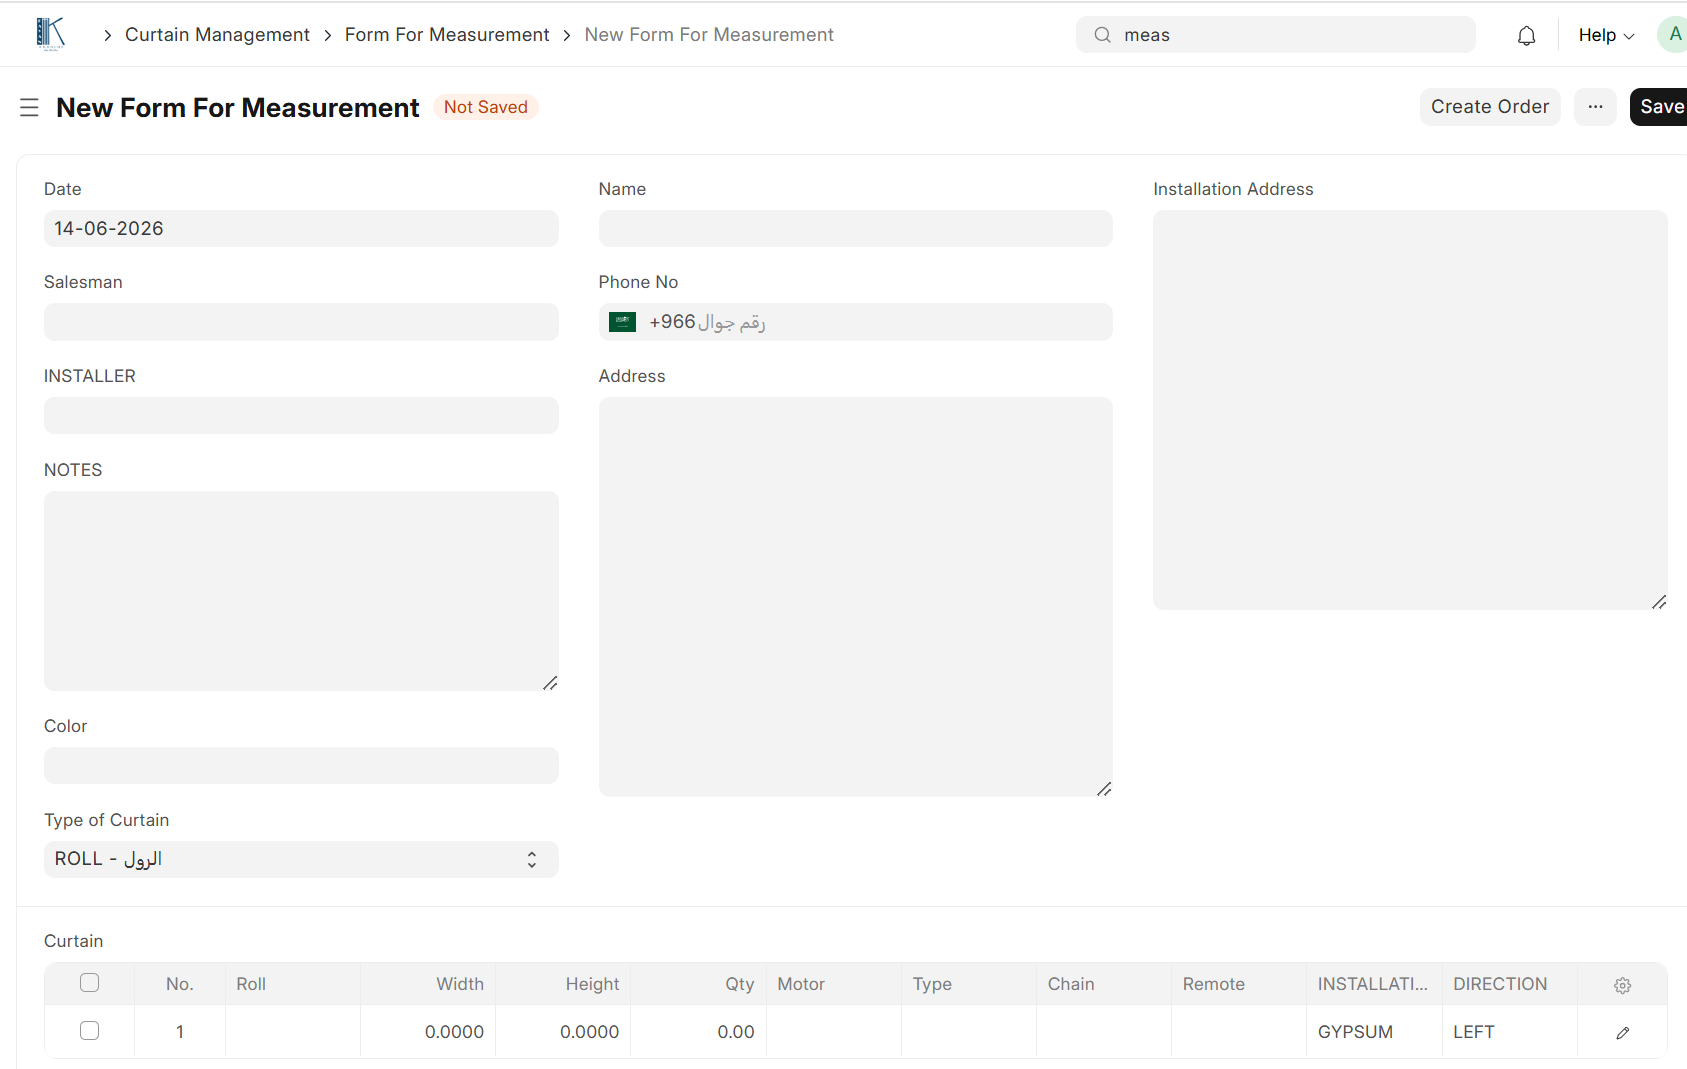Select all rows in Curtain table

pyautogui.click(x=89, y=983)
